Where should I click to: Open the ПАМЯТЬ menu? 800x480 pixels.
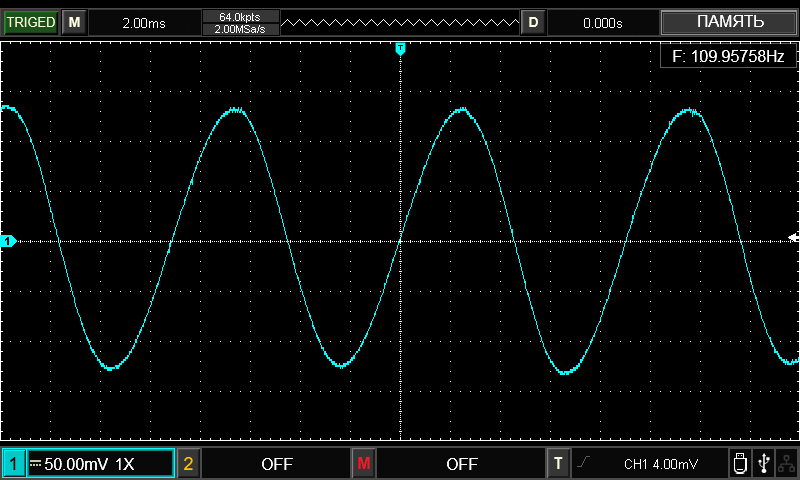click(729, 22)
